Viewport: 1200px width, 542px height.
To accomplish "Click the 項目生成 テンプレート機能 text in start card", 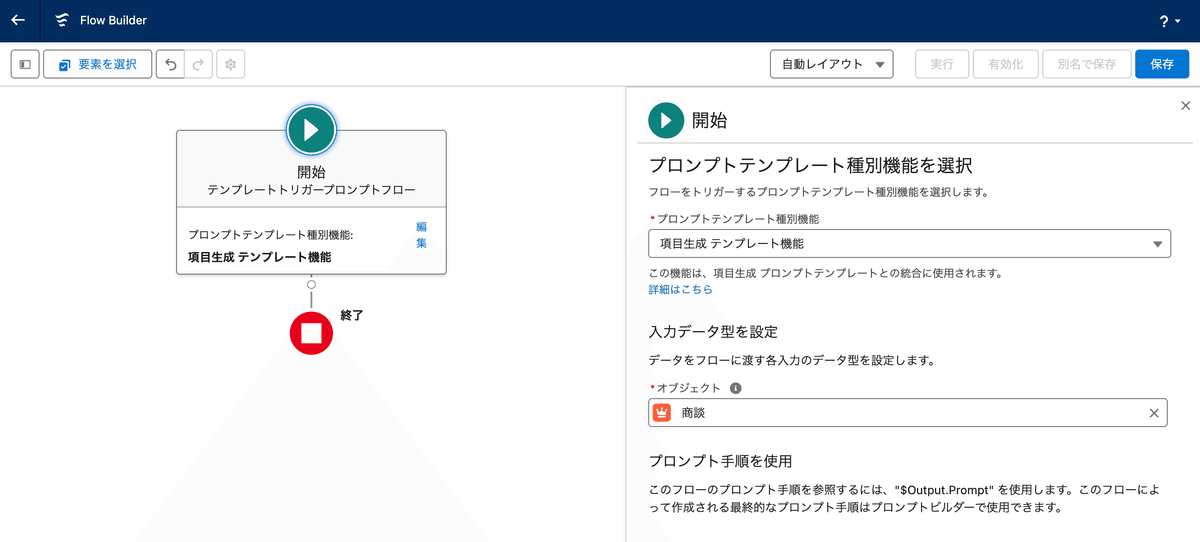I will 259,257.
